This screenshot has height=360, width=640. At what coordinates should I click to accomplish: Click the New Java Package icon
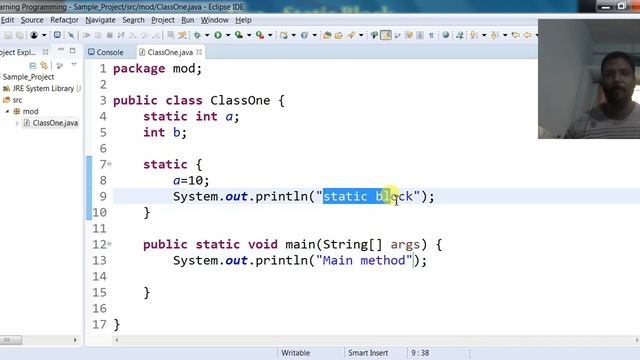(283, 36)
